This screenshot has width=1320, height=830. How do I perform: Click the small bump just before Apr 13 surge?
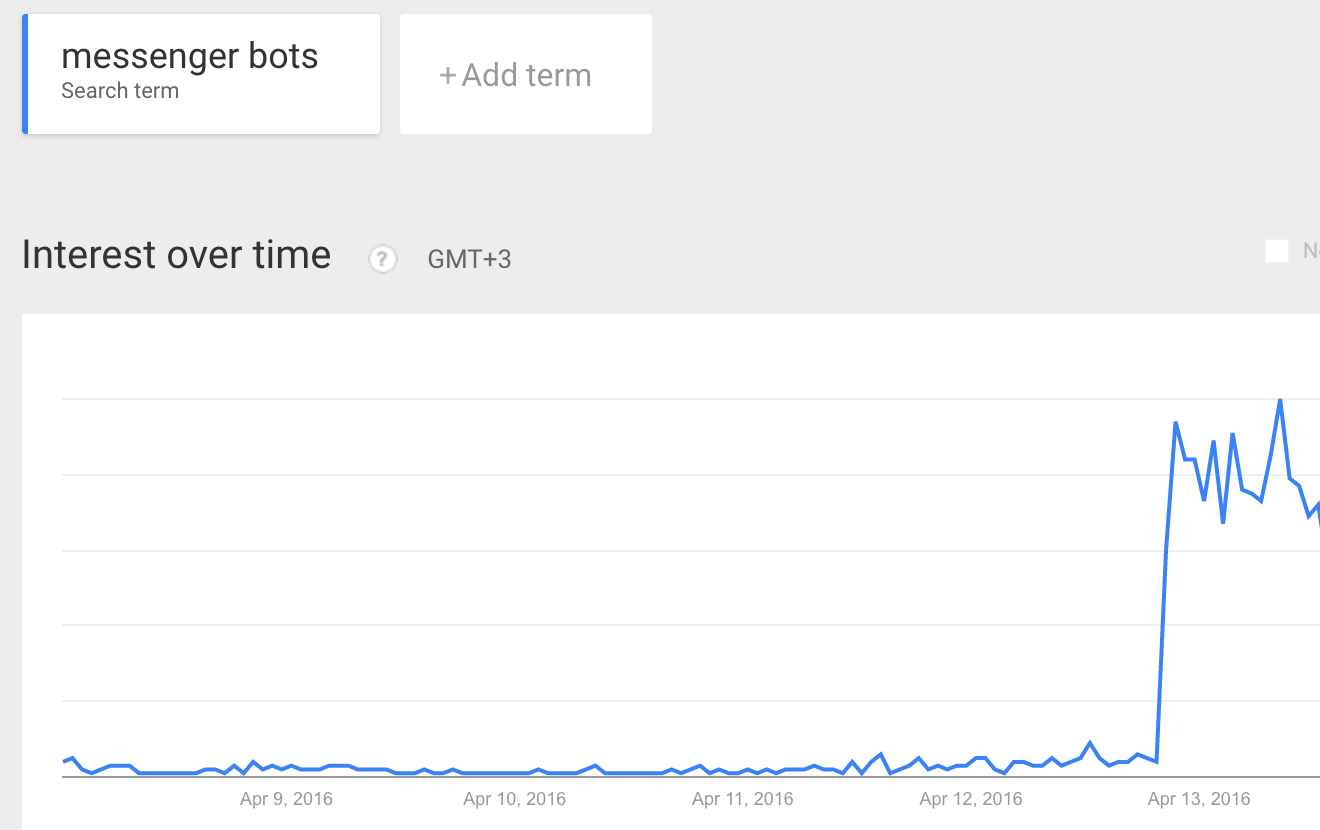(1090, 743)
